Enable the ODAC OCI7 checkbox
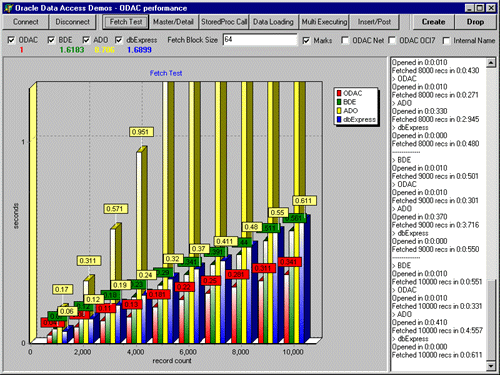The image size is (500, 375). [x=392, y=40]
